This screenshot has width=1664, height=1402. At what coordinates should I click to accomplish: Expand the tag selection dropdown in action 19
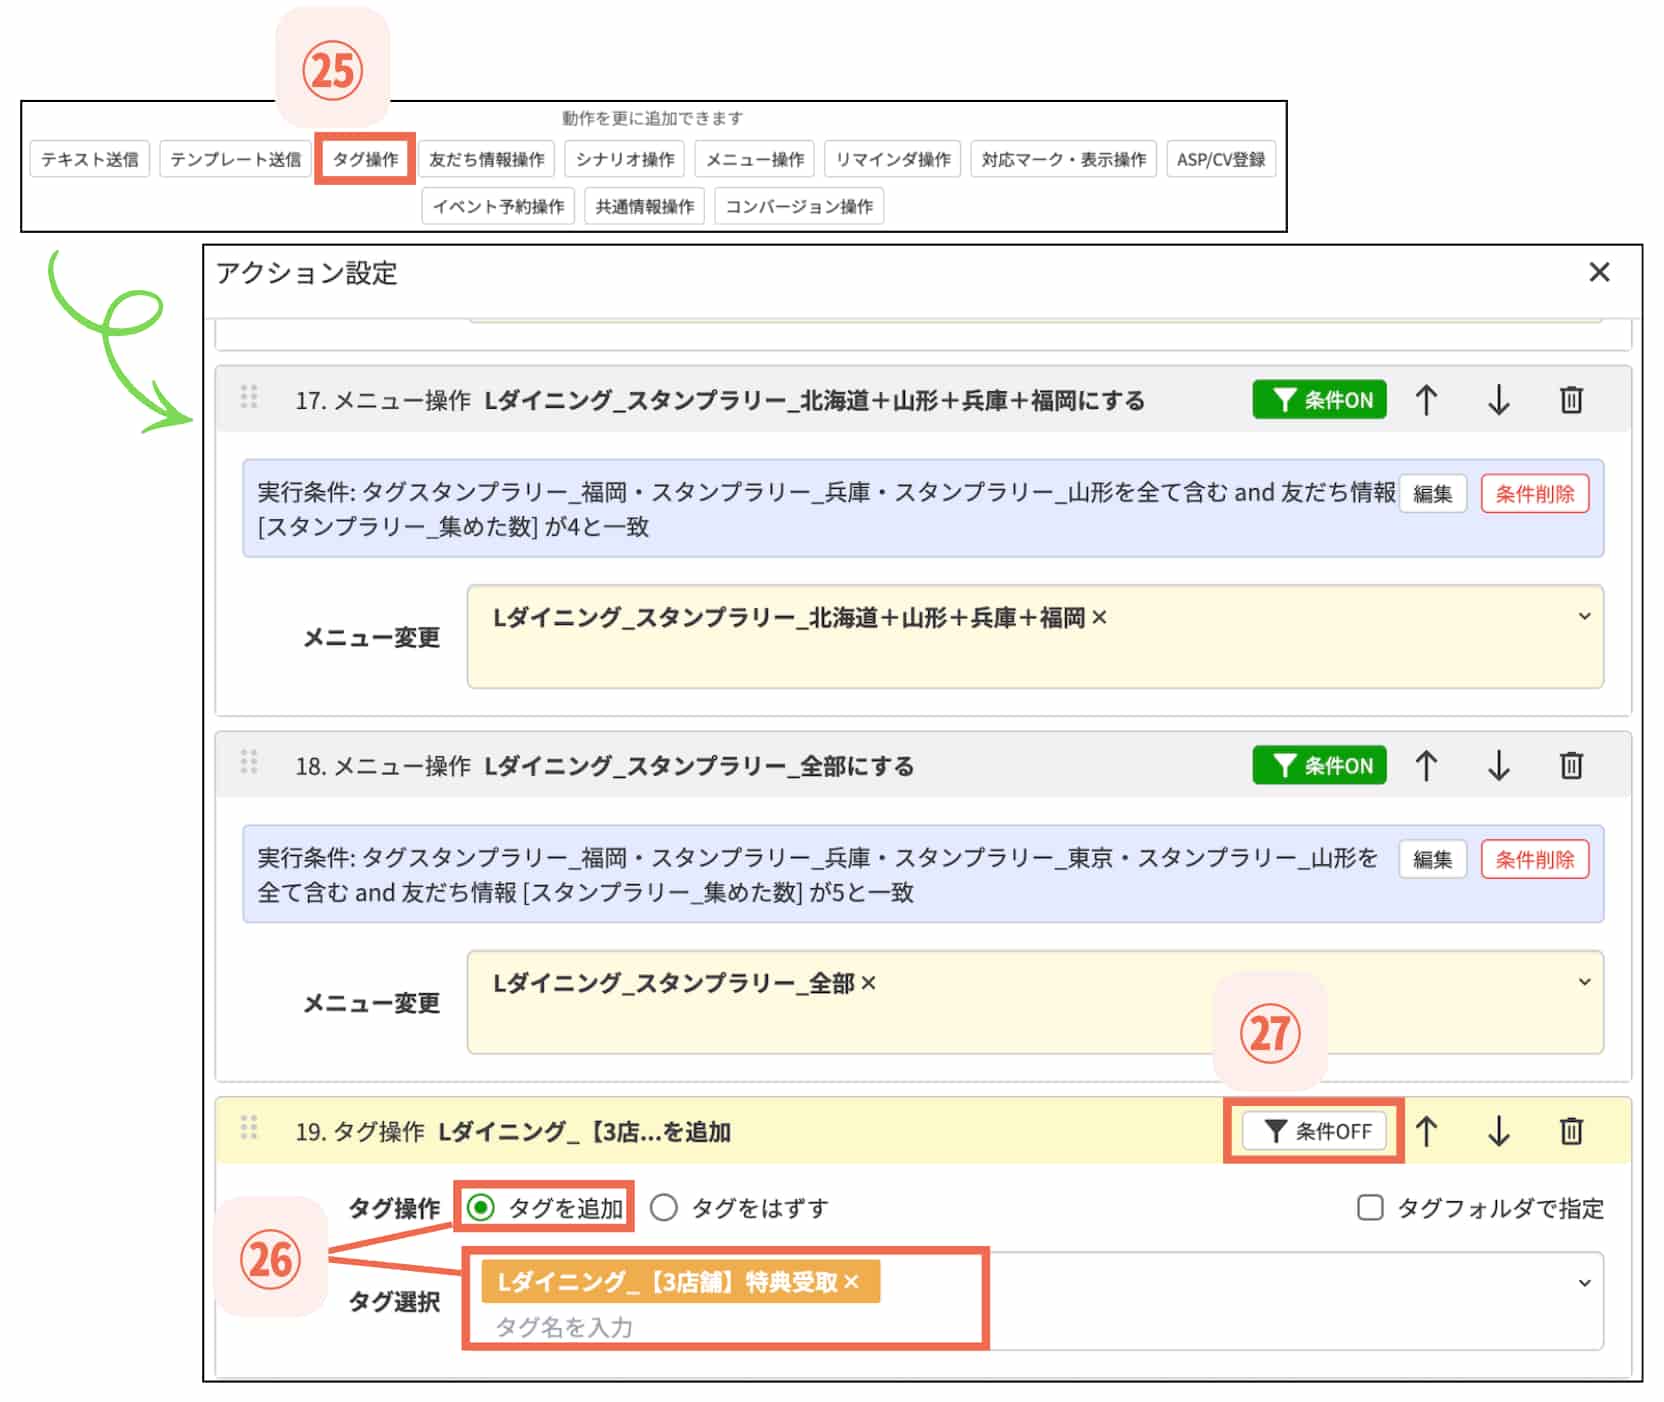[x=1584, y=1283]
